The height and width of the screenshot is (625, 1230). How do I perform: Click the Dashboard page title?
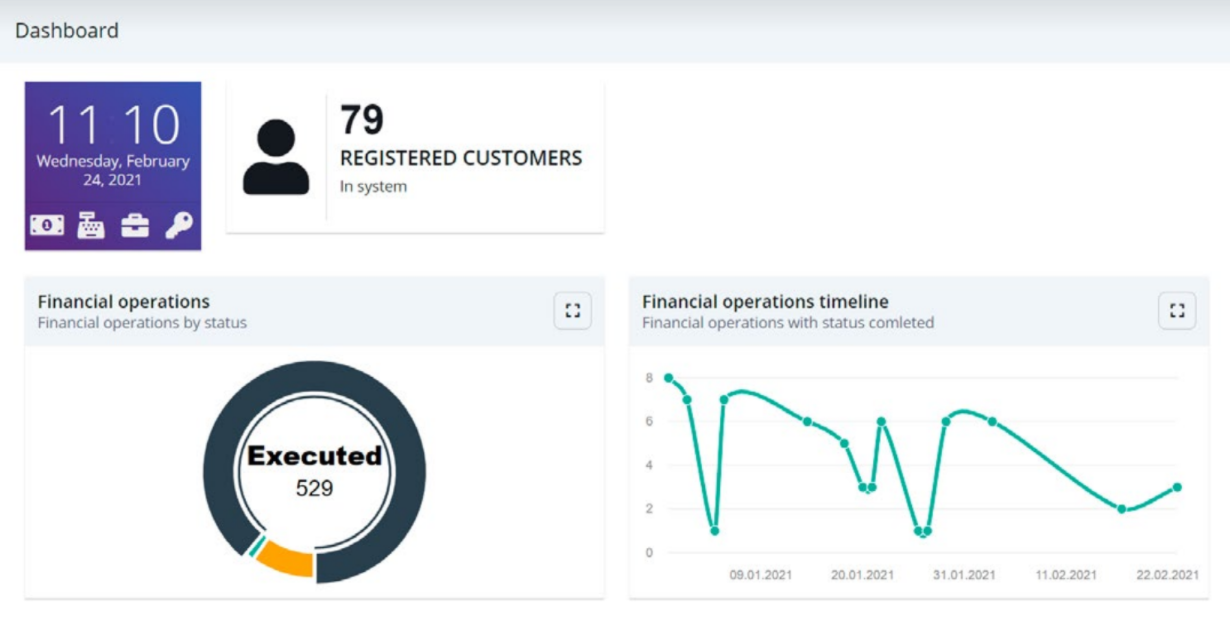pyautogui.click(x=67, y=31)
